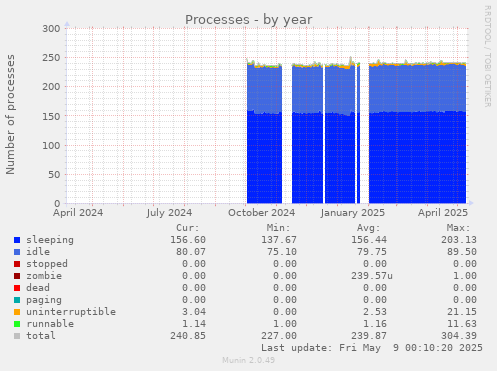Click the 50 y-axis tick label
The image size is (497, 371).
tap(54, 175)
